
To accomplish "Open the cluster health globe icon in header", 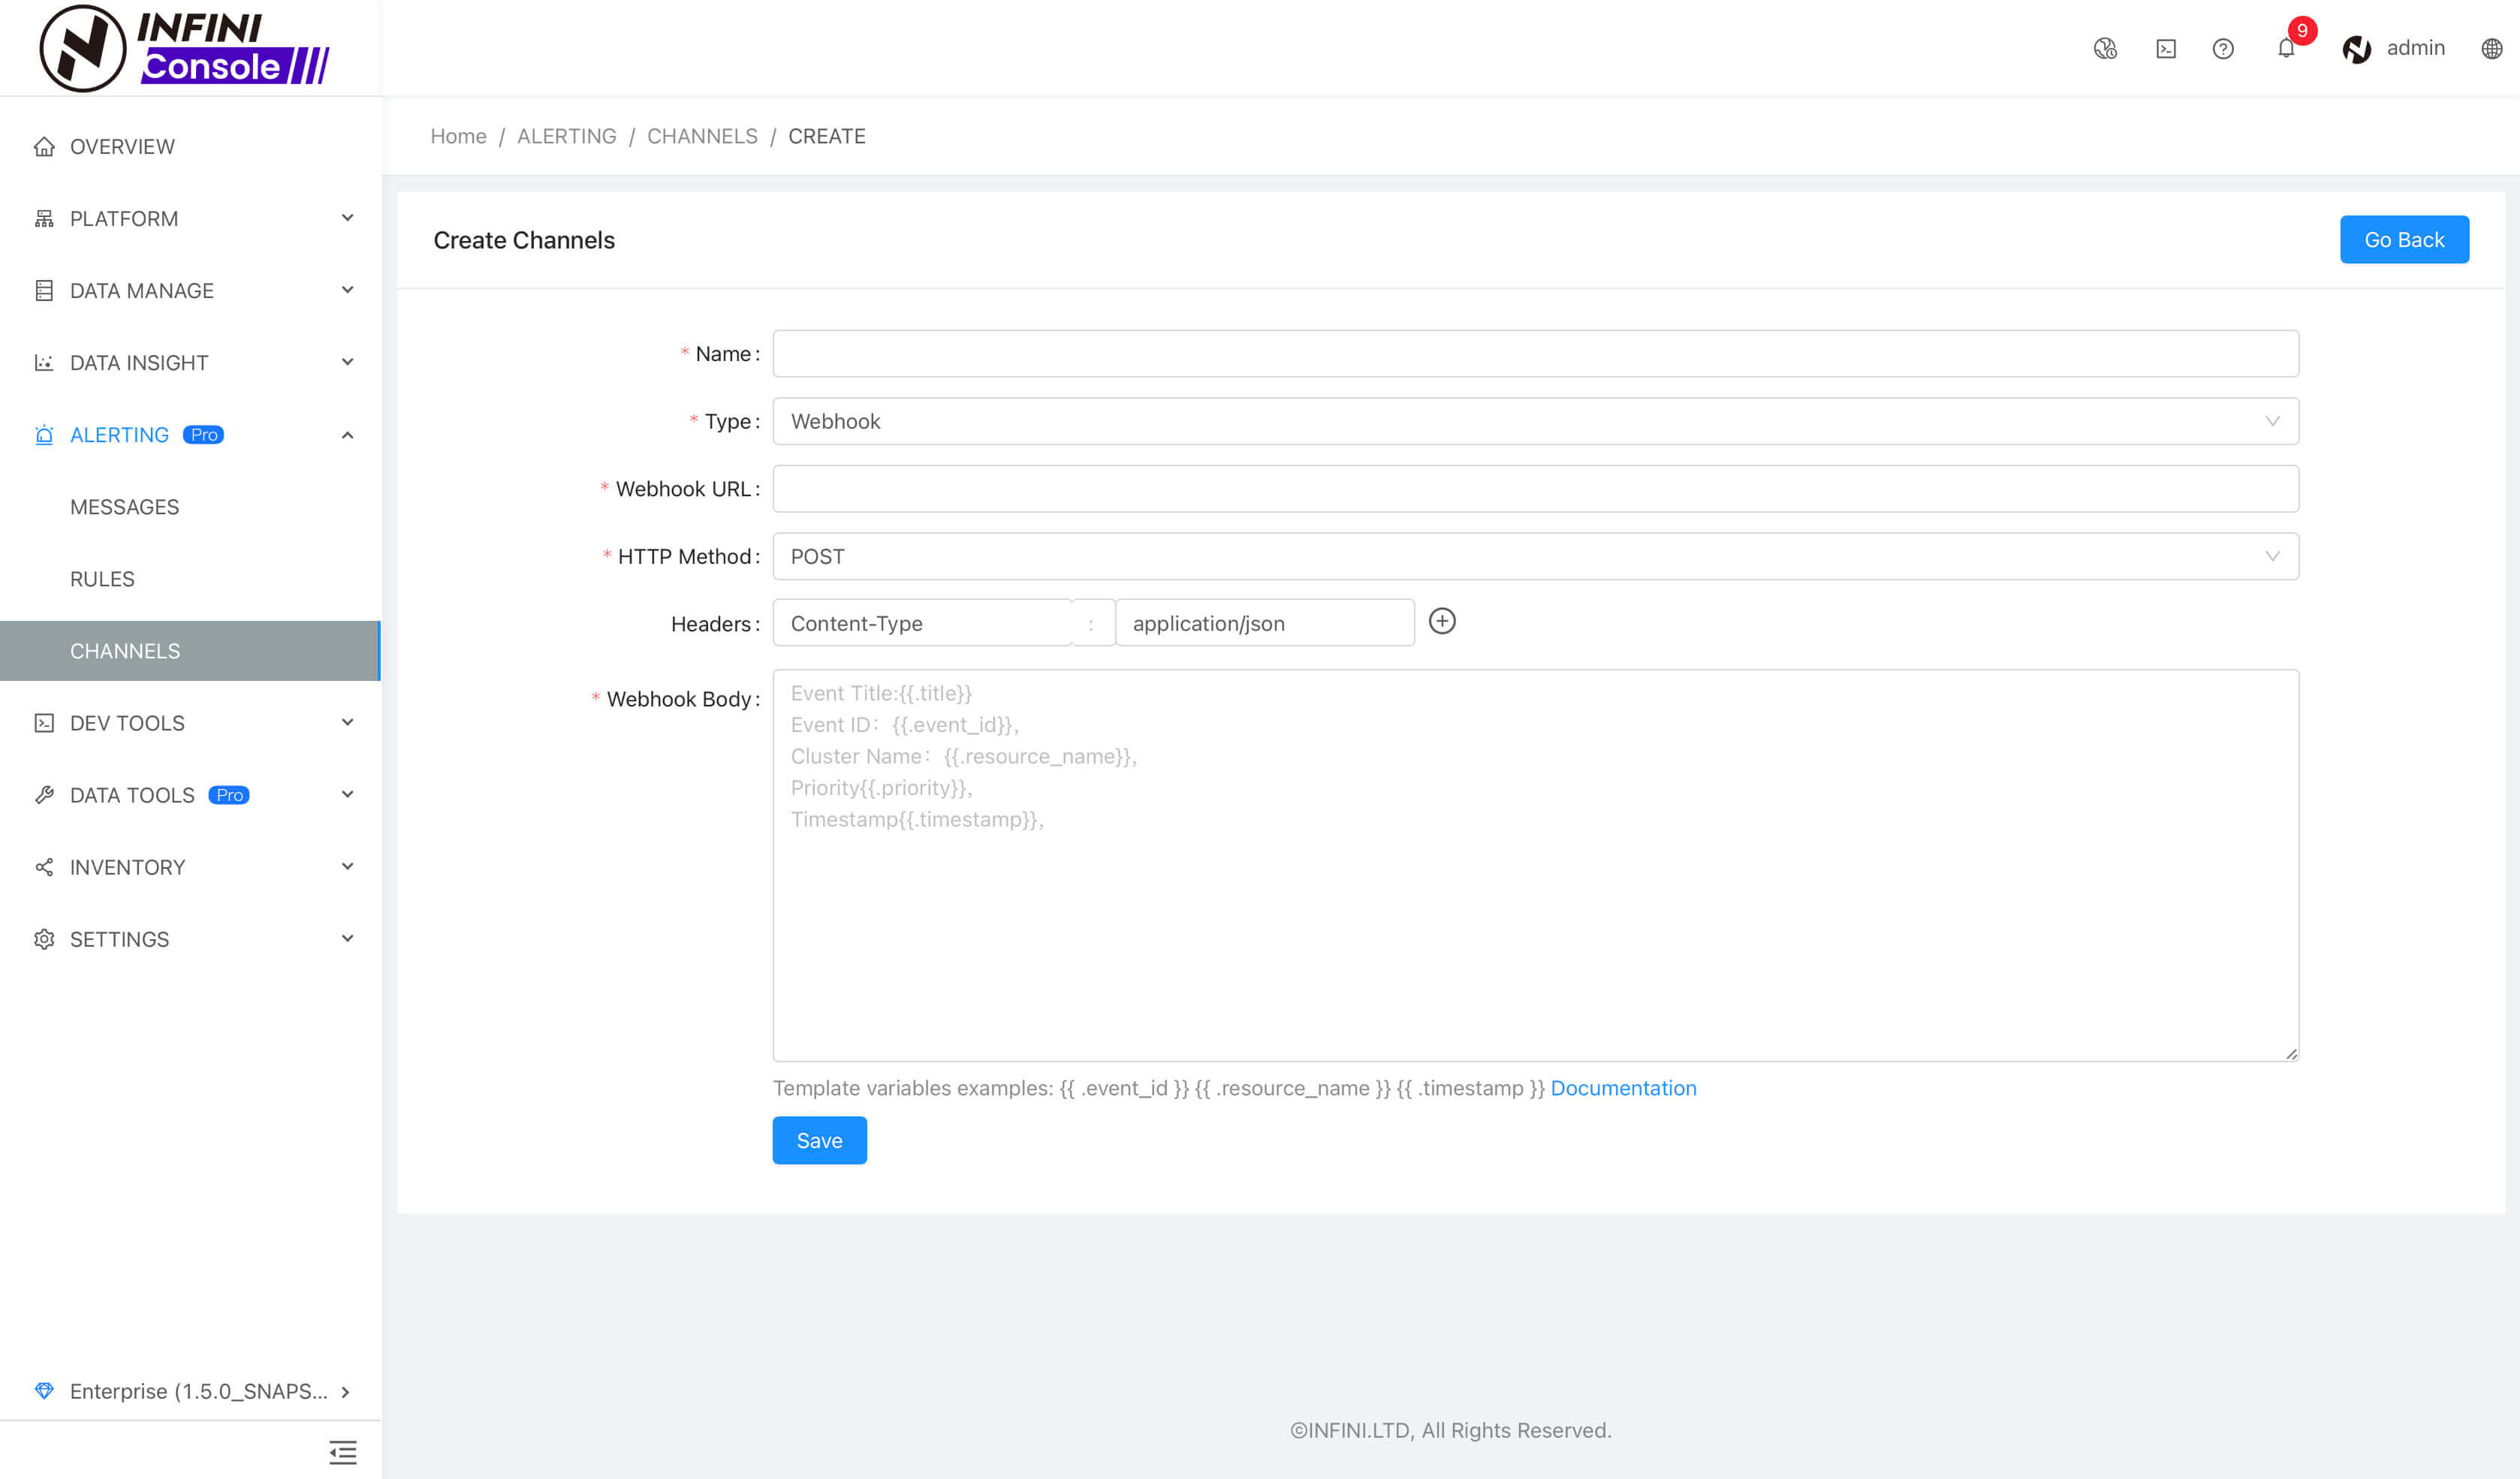I will (2105, 48).
